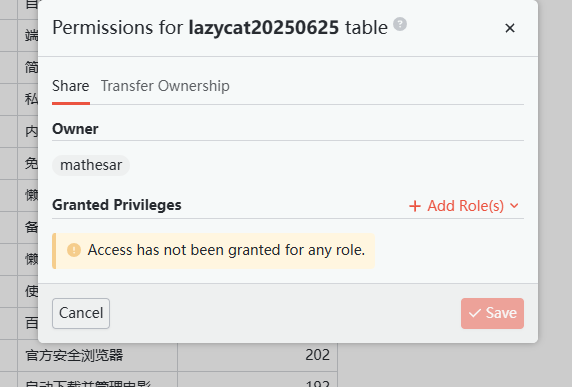Select the cell containing 202
This screenshot has height=387, width=572.
pyautogui.click(x=258, y=355)
